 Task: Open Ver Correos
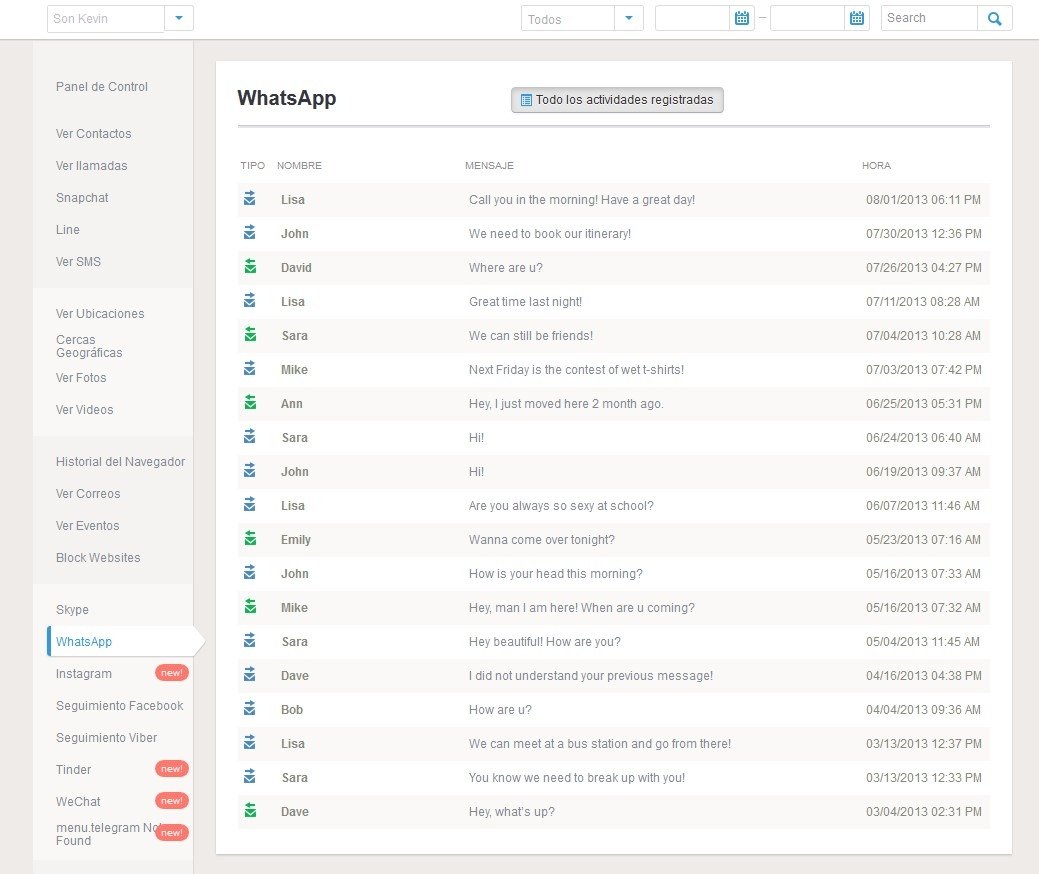point(88,494)
